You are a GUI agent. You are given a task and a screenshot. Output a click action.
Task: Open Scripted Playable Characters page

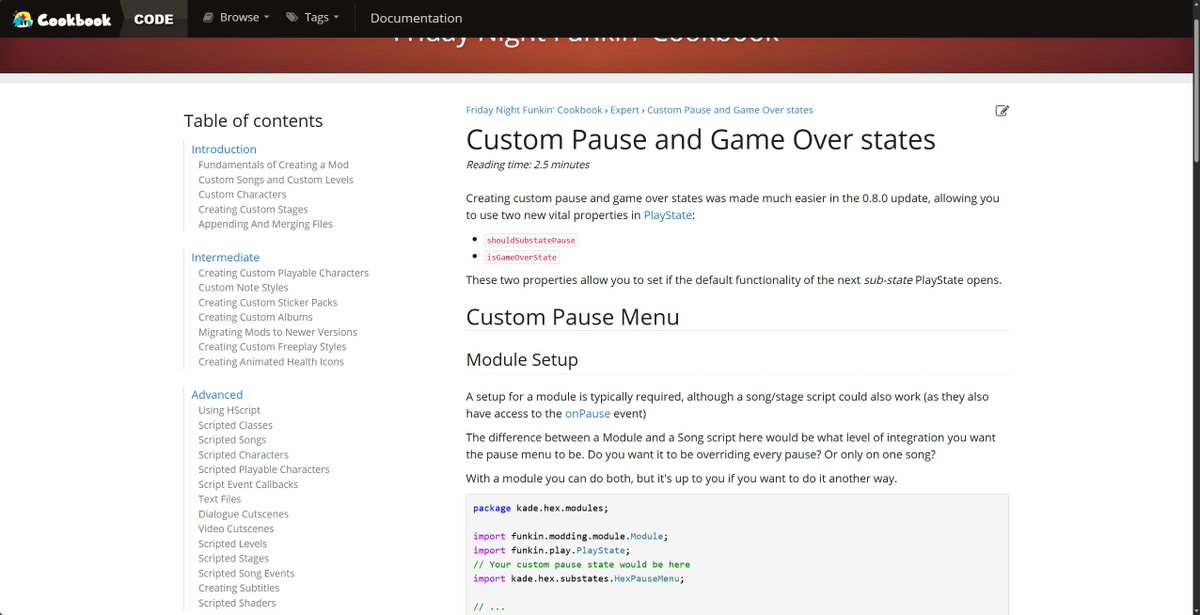[264, 470]
